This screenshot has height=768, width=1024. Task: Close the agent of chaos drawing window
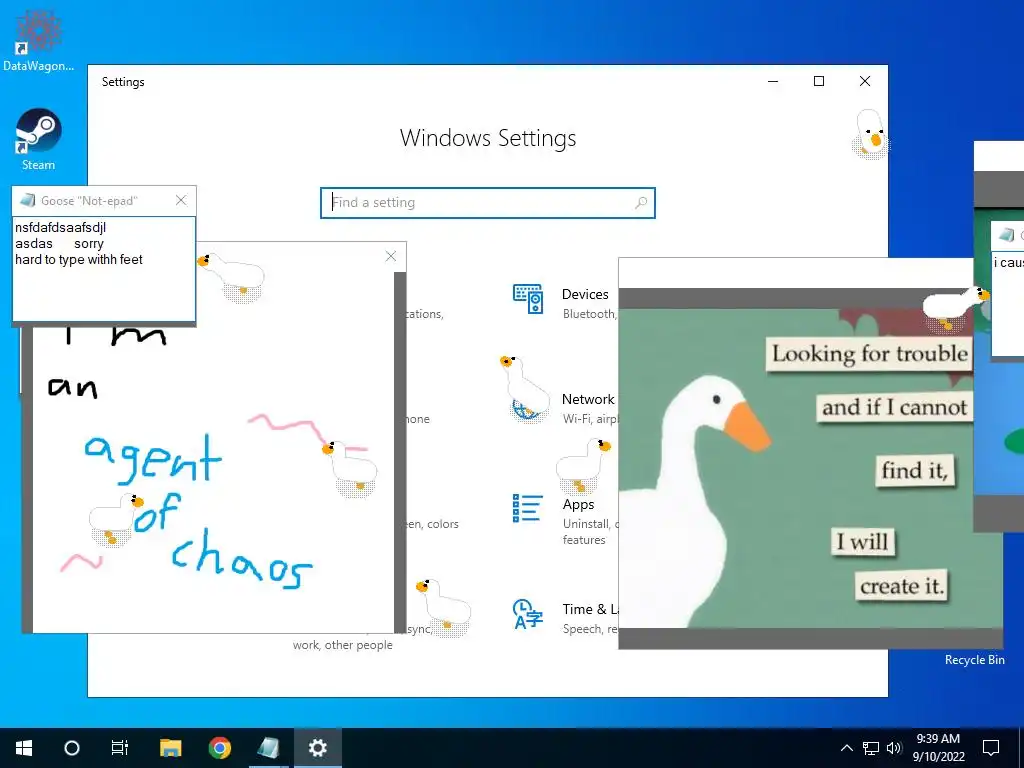391,256
